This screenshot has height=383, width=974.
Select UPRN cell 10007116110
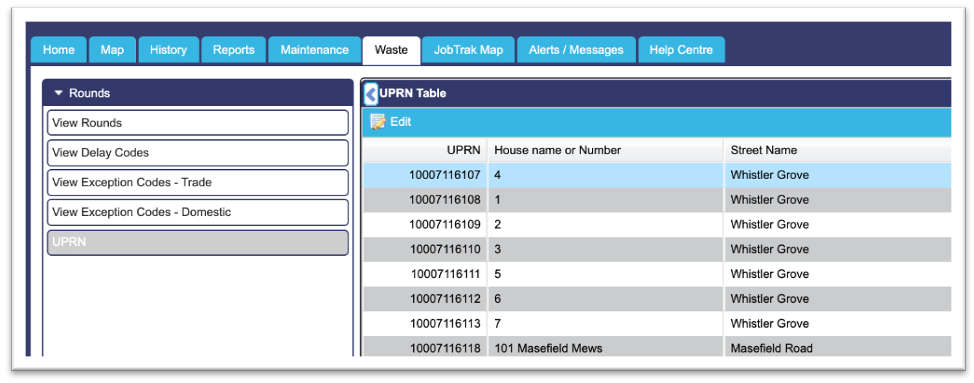(x=425, y=250)
